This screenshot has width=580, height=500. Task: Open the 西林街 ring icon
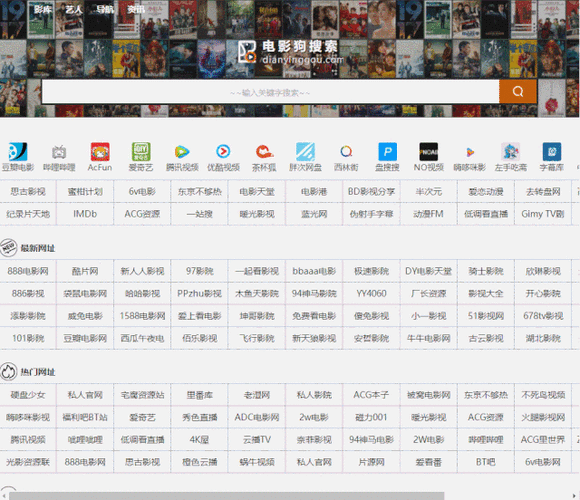(x=346, y=152)
